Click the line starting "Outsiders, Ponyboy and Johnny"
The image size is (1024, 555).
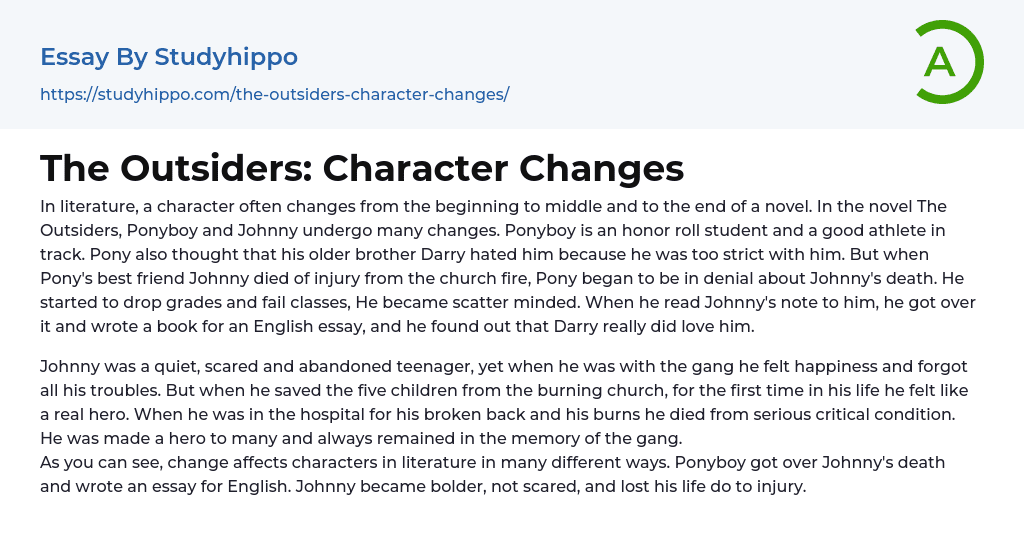click(x=493, y=230)
